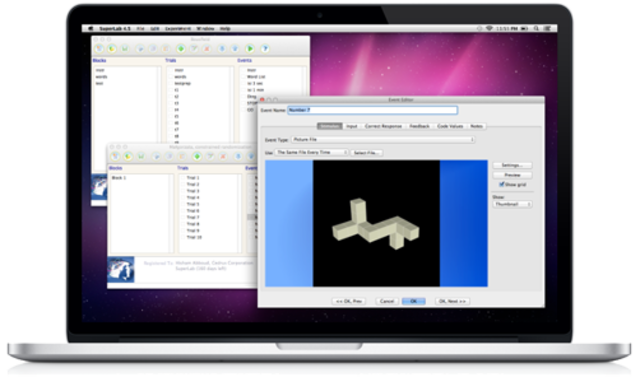Click the 'OK, Next >>' button

(x=452, y=301)
